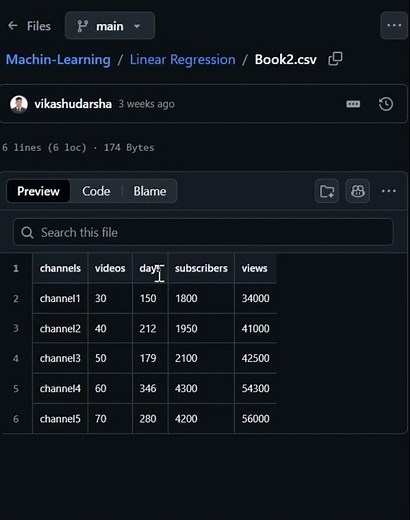Switch to the Code tab
The height and width of the screenshot is (520, 410).
pos(96,191)
